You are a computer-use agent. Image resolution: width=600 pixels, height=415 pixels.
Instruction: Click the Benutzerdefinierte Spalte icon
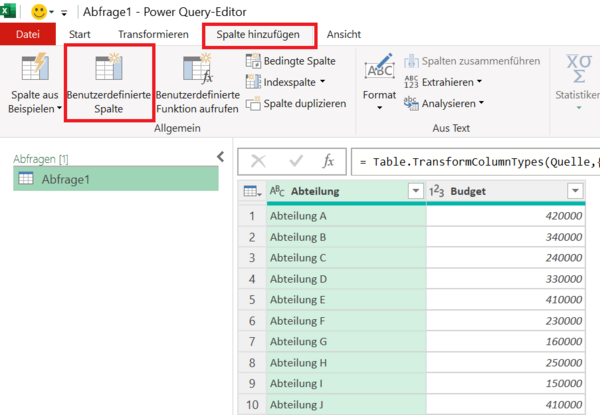tap(107, 70)
